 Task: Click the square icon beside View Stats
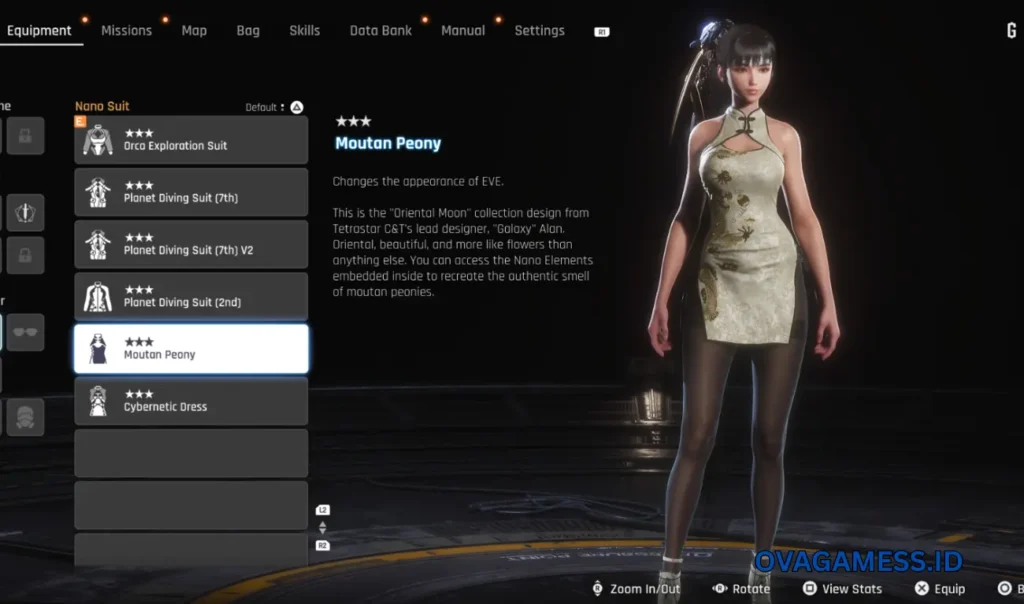click(x=809, y=589)
